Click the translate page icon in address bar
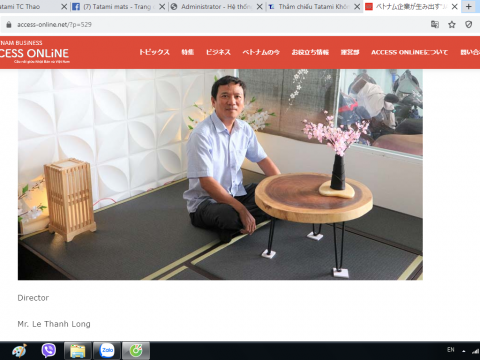Image resolution: width=480 pixels, height=360 pixels. 435,24
